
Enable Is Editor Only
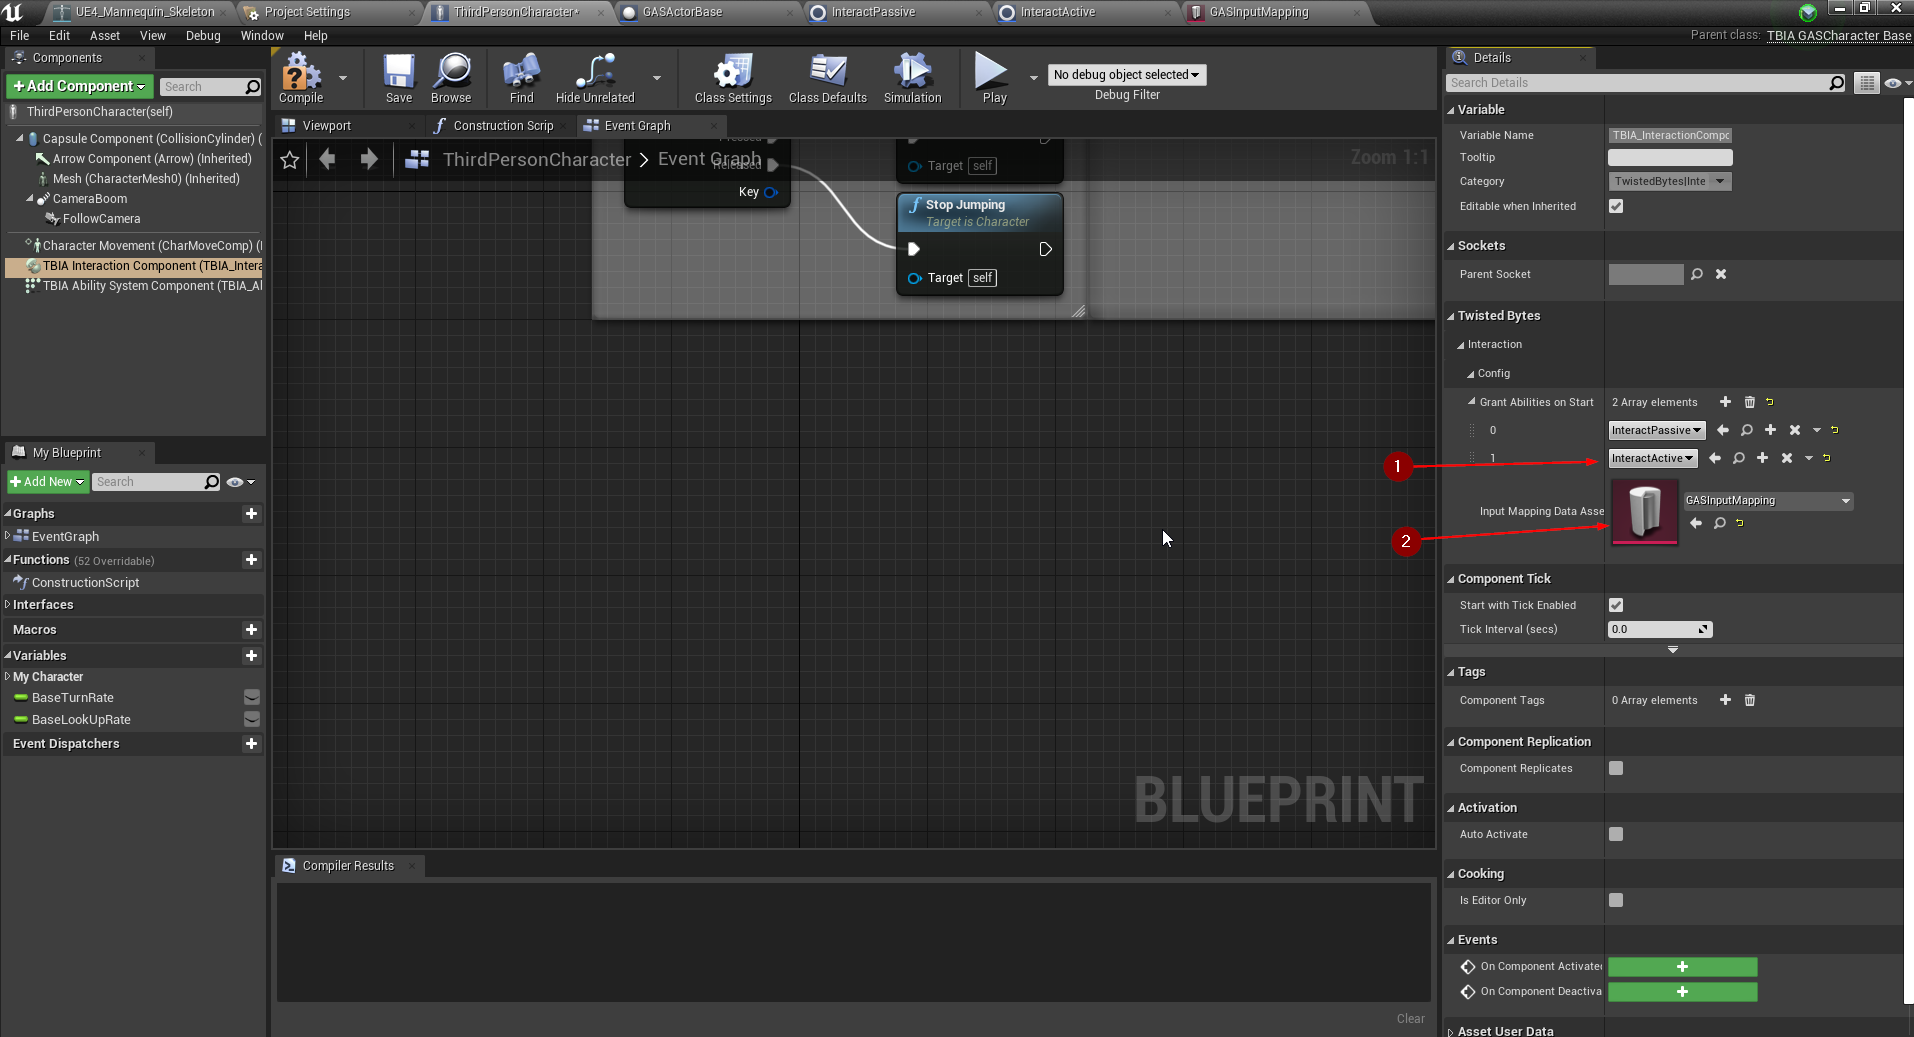click(1616, 900)
